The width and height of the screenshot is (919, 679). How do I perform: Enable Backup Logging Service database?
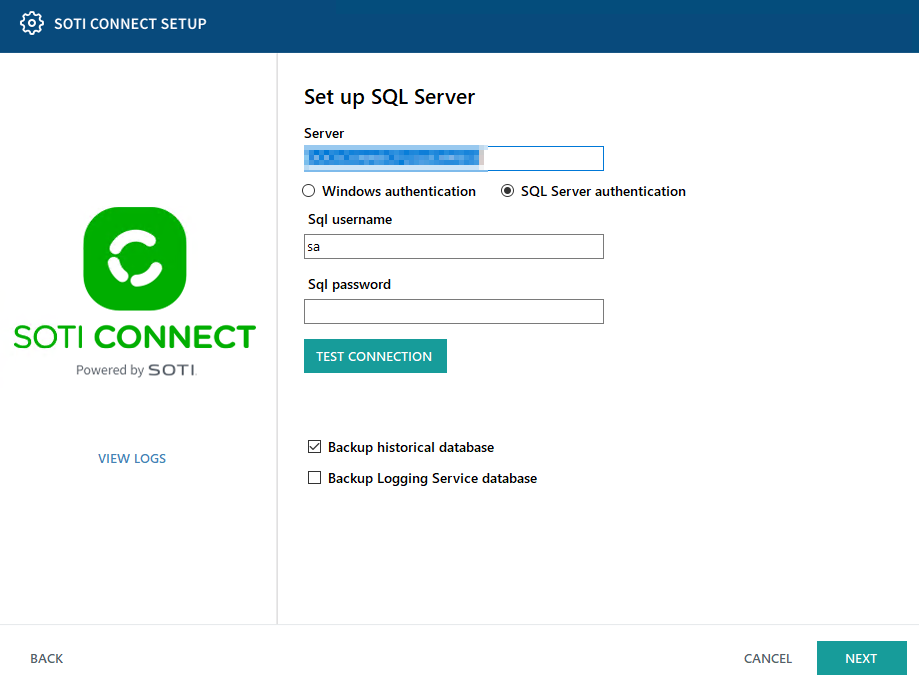click(x=315, y=478)
